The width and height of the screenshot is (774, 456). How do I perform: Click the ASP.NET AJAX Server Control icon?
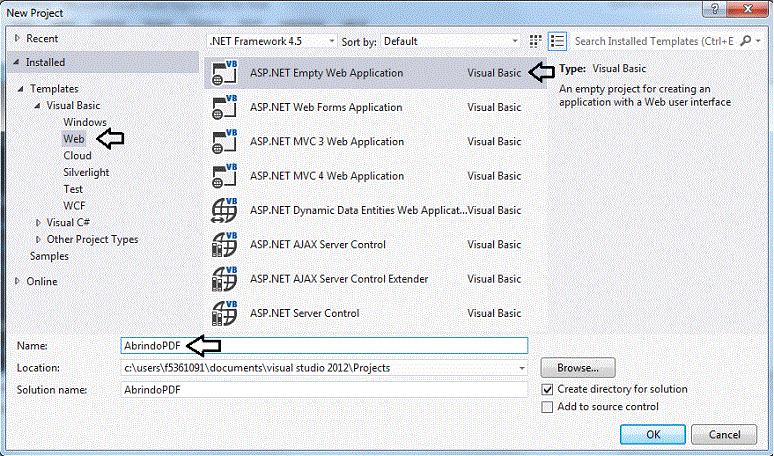[225, 245]
